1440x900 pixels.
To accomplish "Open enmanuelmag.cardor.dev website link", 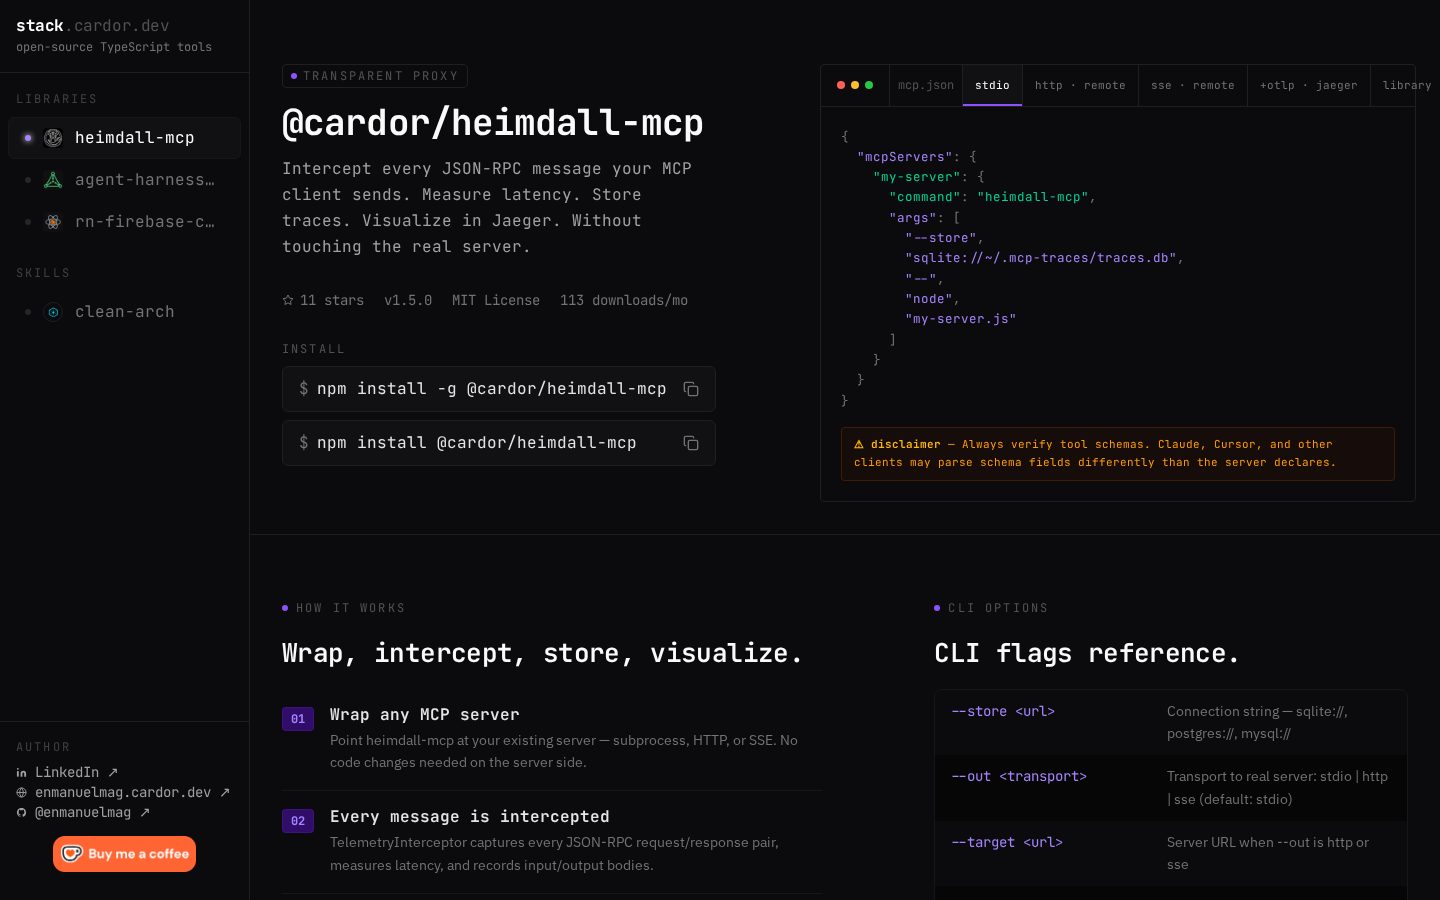I will click(x=123, y=793).
